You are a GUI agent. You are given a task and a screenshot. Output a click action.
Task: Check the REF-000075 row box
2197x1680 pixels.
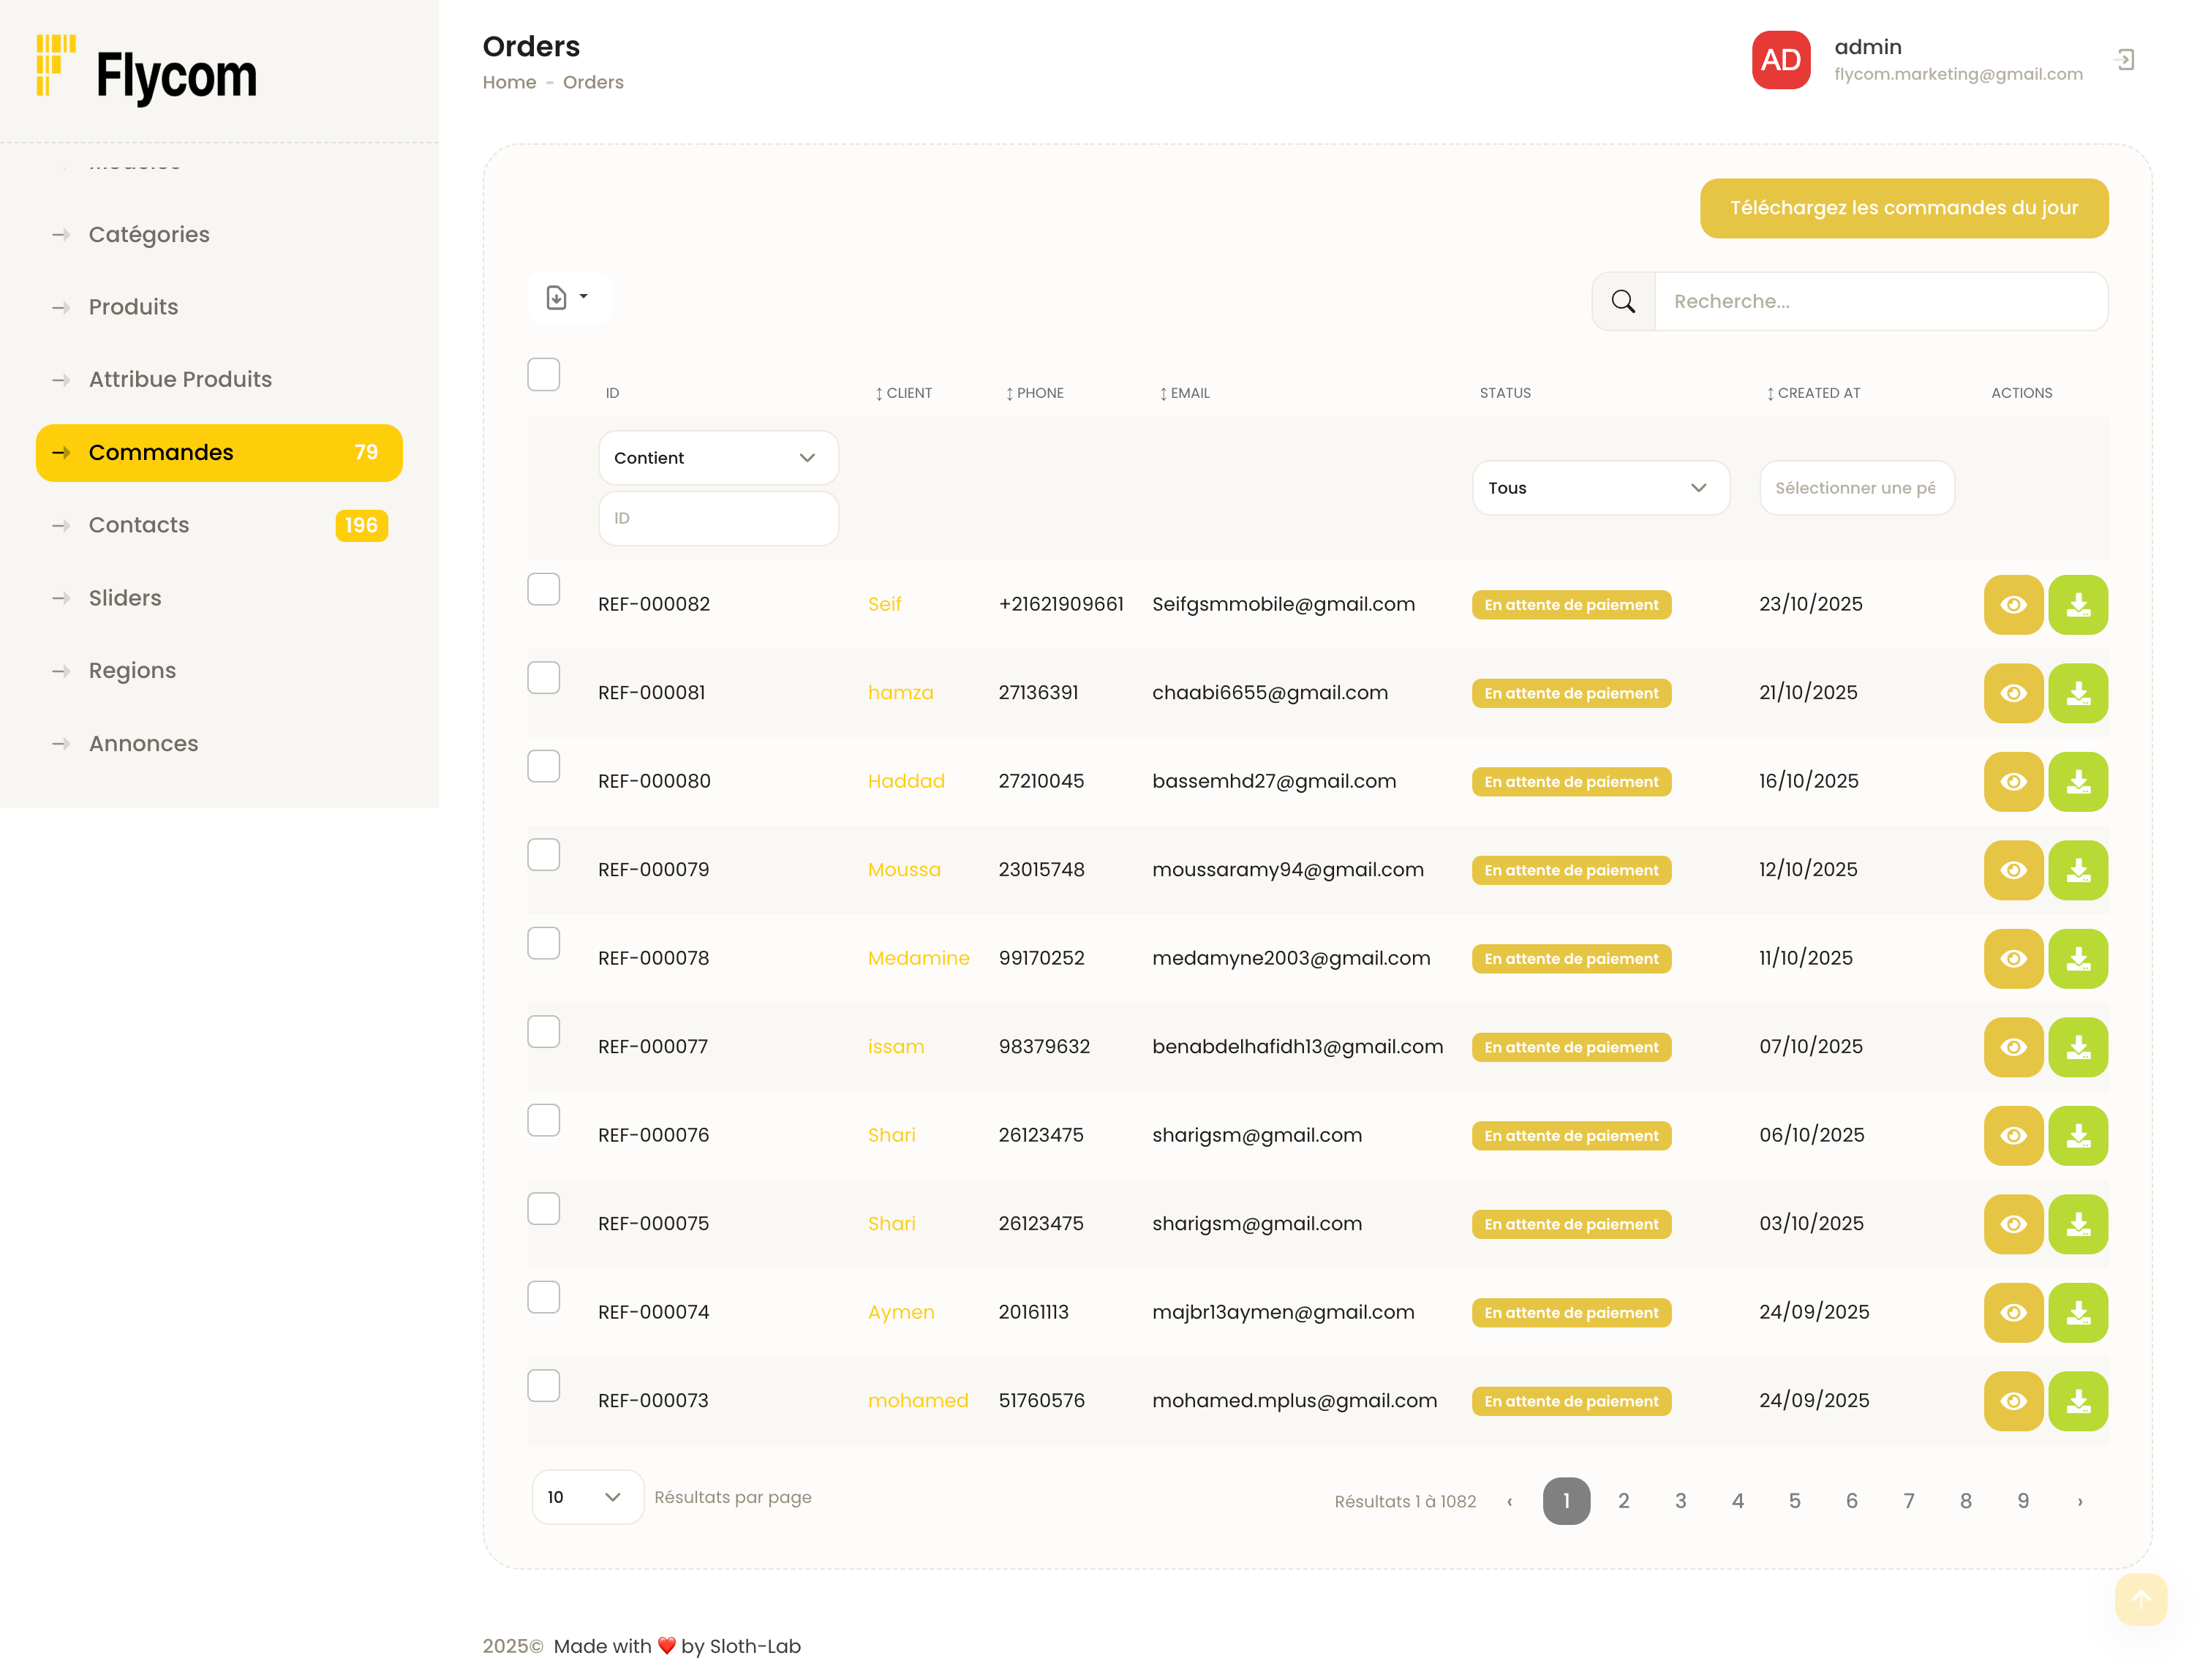point(544,1209)
